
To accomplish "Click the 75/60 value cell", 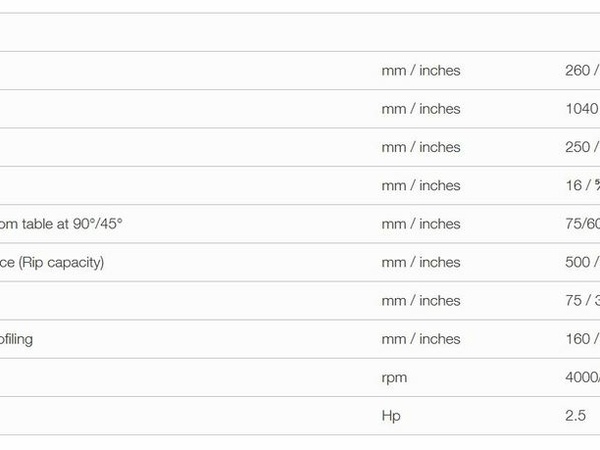I will [x=582, y=224].
